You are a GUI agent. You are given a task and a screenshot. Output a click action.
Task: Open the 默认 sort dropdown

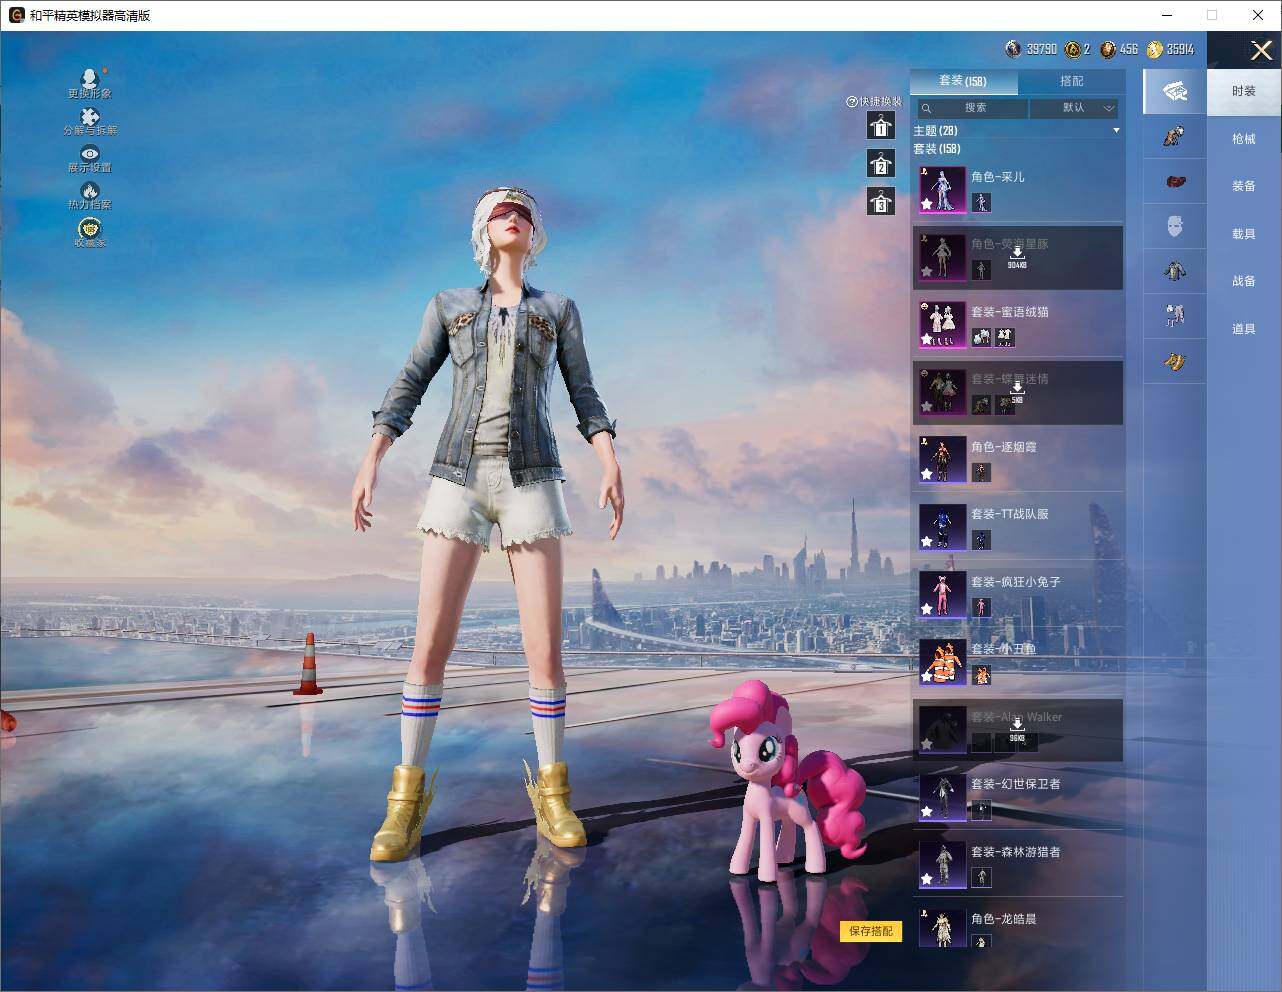[1074, 107]
